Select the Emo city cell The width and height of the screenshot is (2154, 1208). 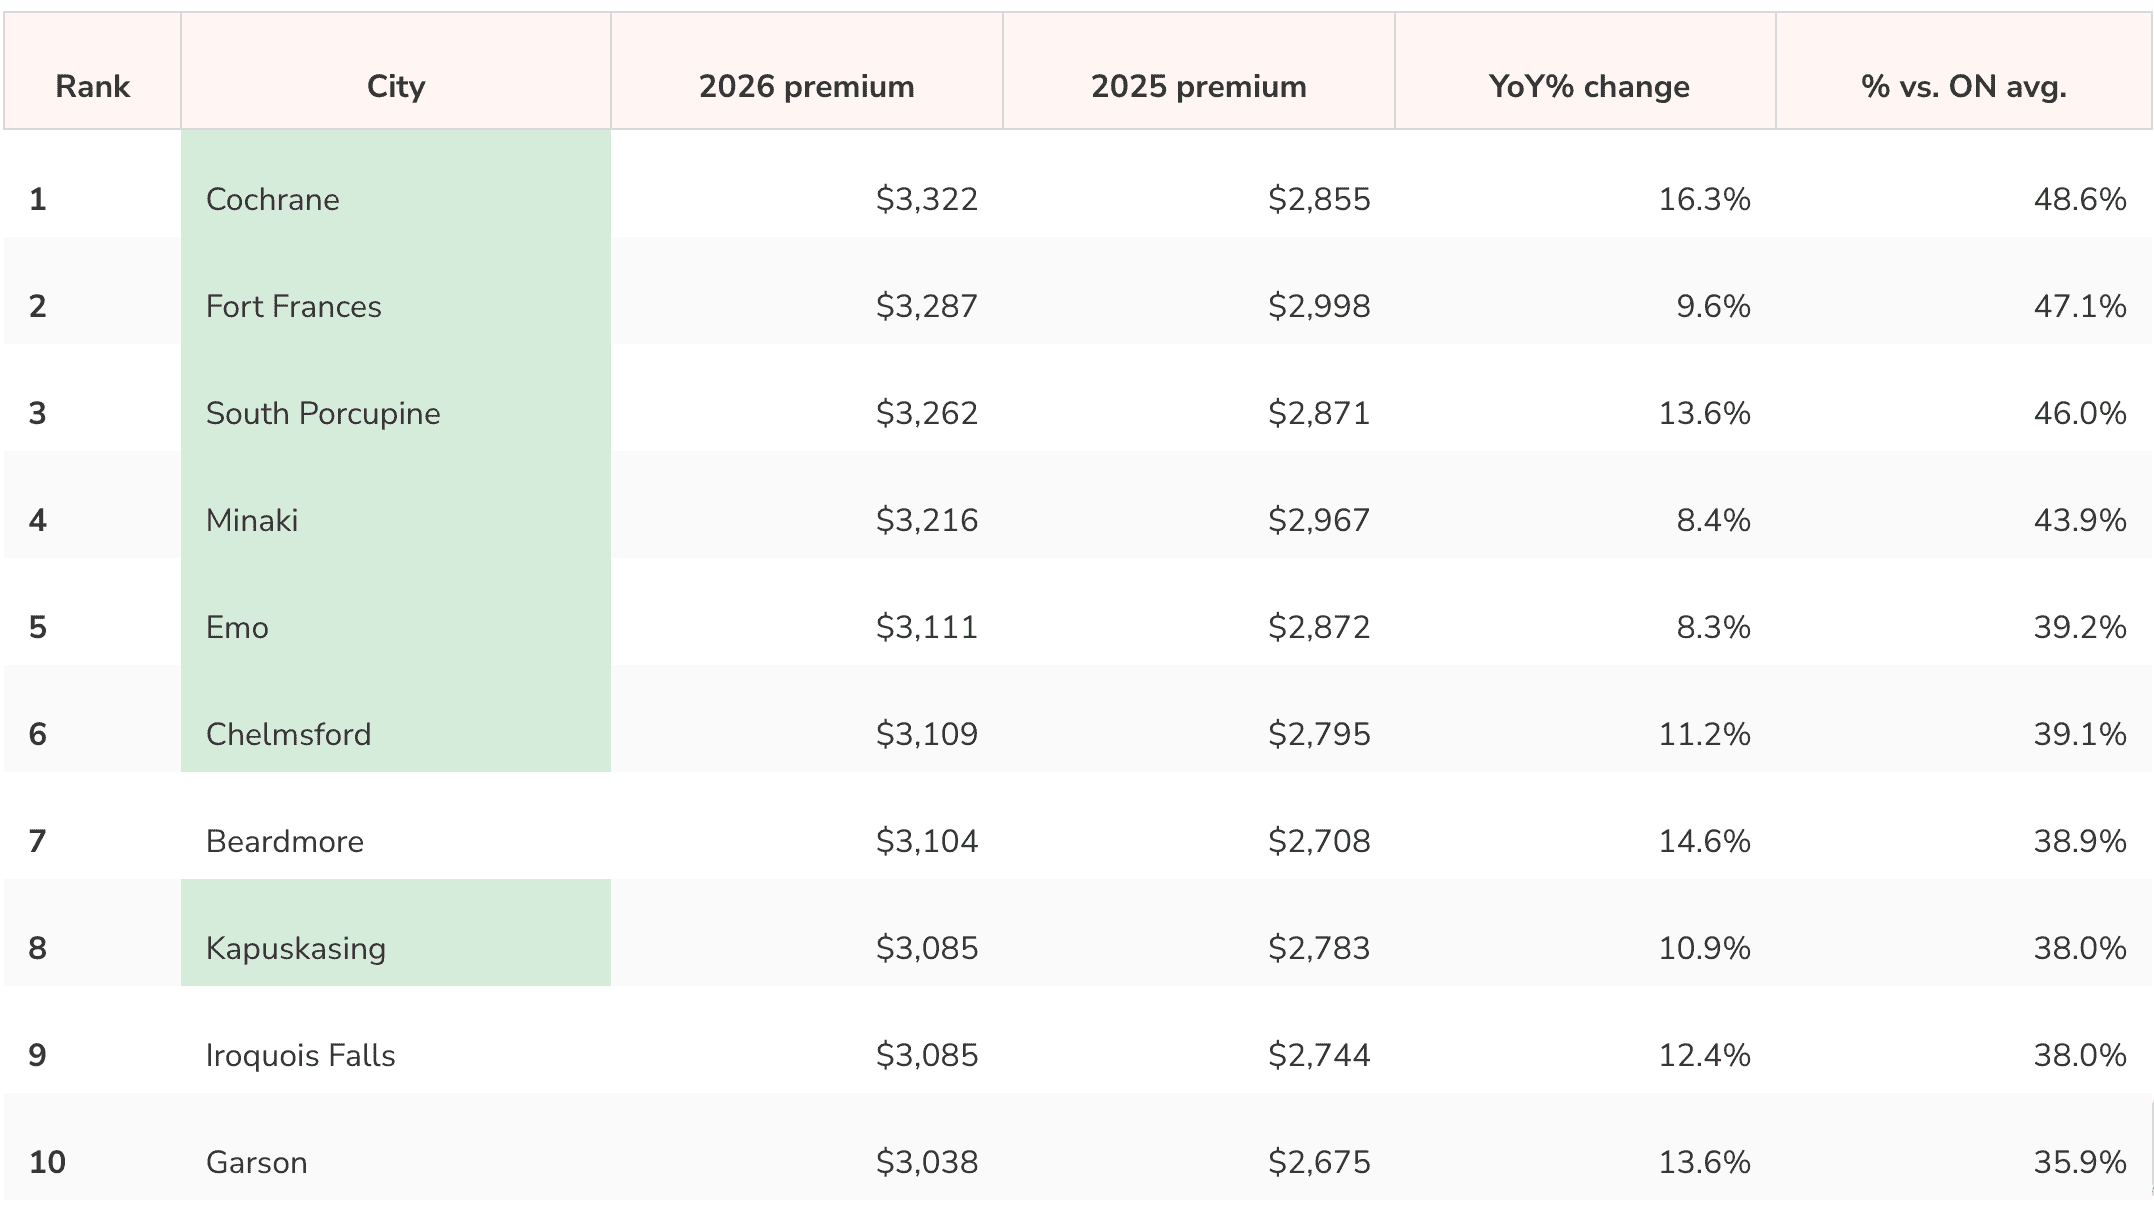pos(396,612)
